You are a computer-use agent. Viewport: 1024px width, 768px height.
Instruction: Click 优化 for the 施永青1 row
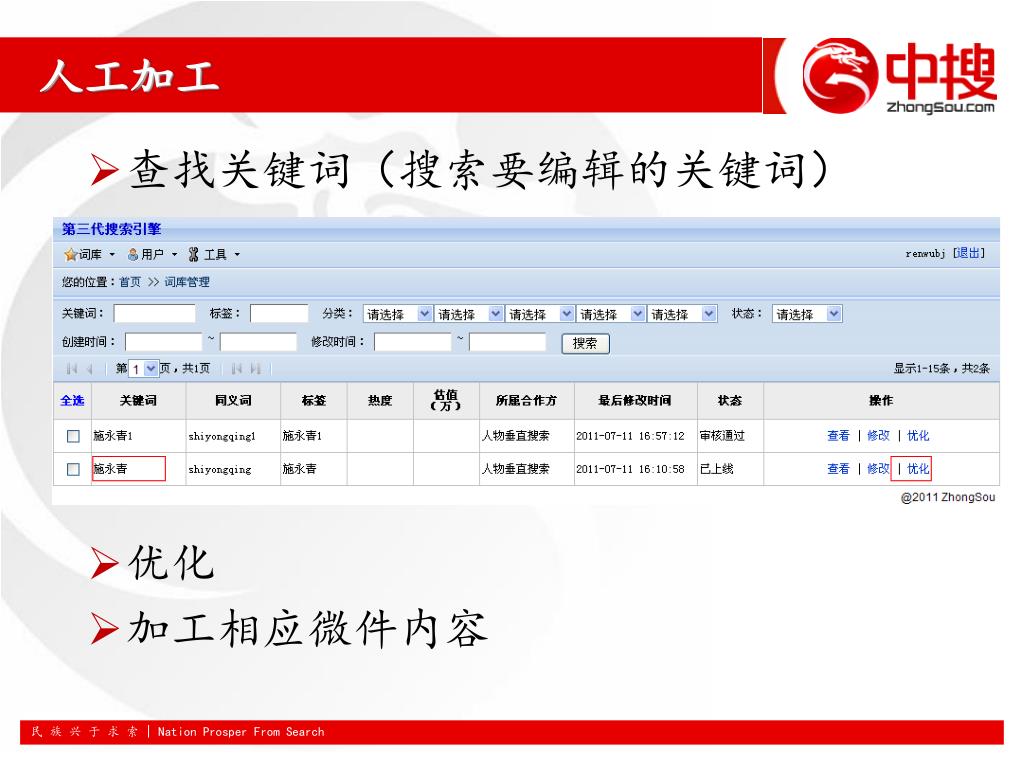(x=918, y=436)
